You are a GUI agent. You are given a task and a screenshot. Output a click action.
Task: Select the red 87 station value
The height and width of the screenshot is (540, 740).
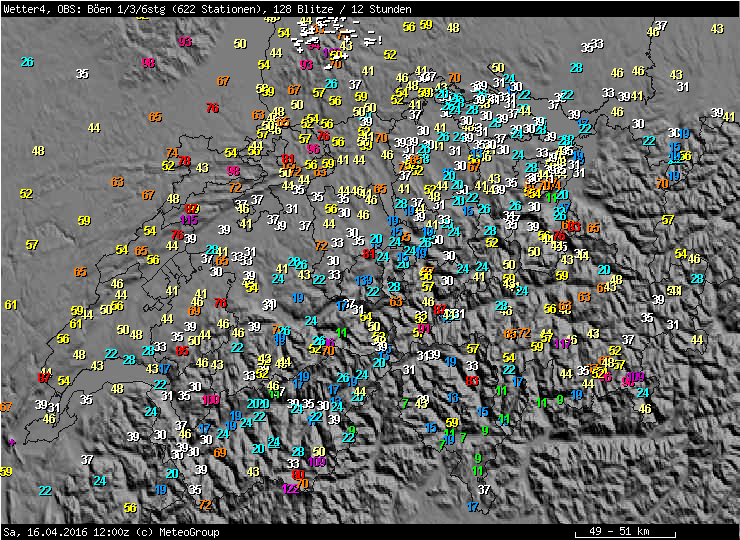(x=44, y=377)
